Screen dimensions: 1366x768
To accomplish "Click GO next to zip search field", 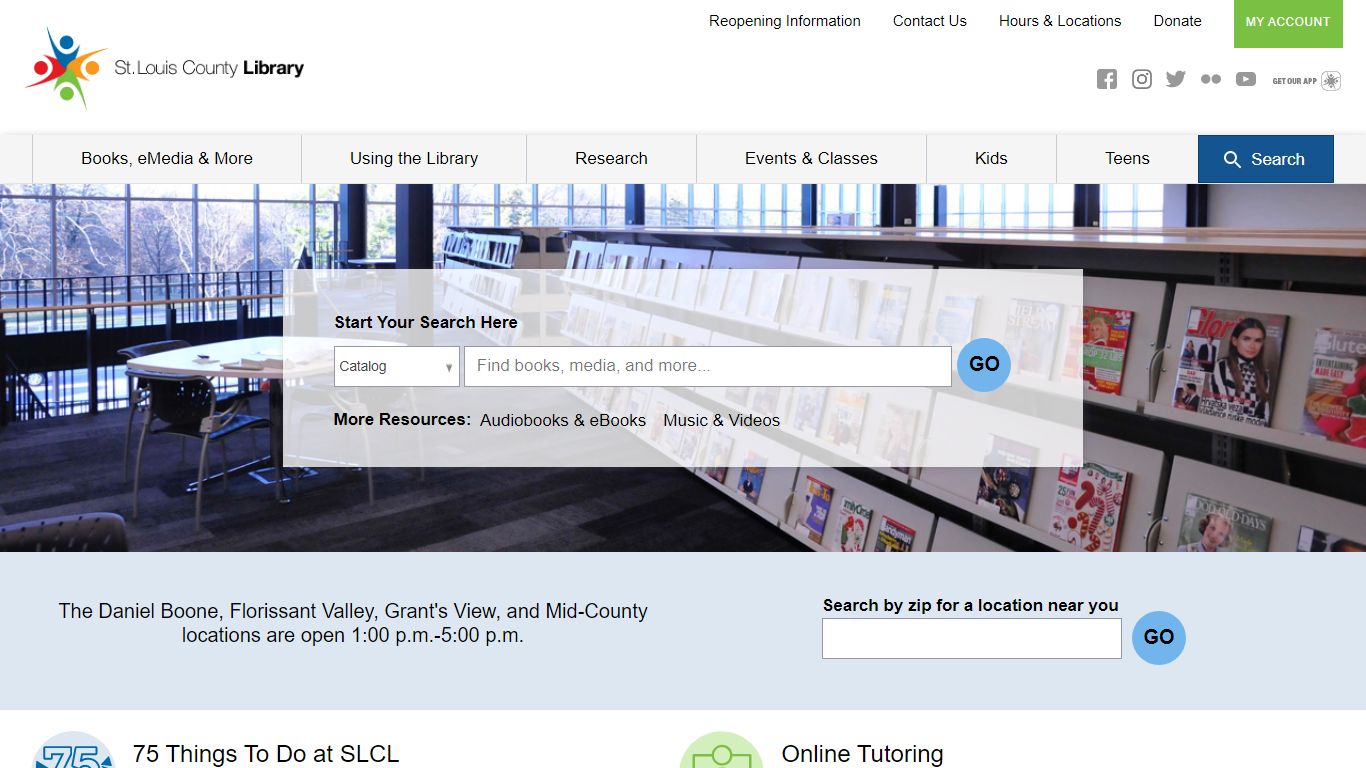I will pos(1159,638).
